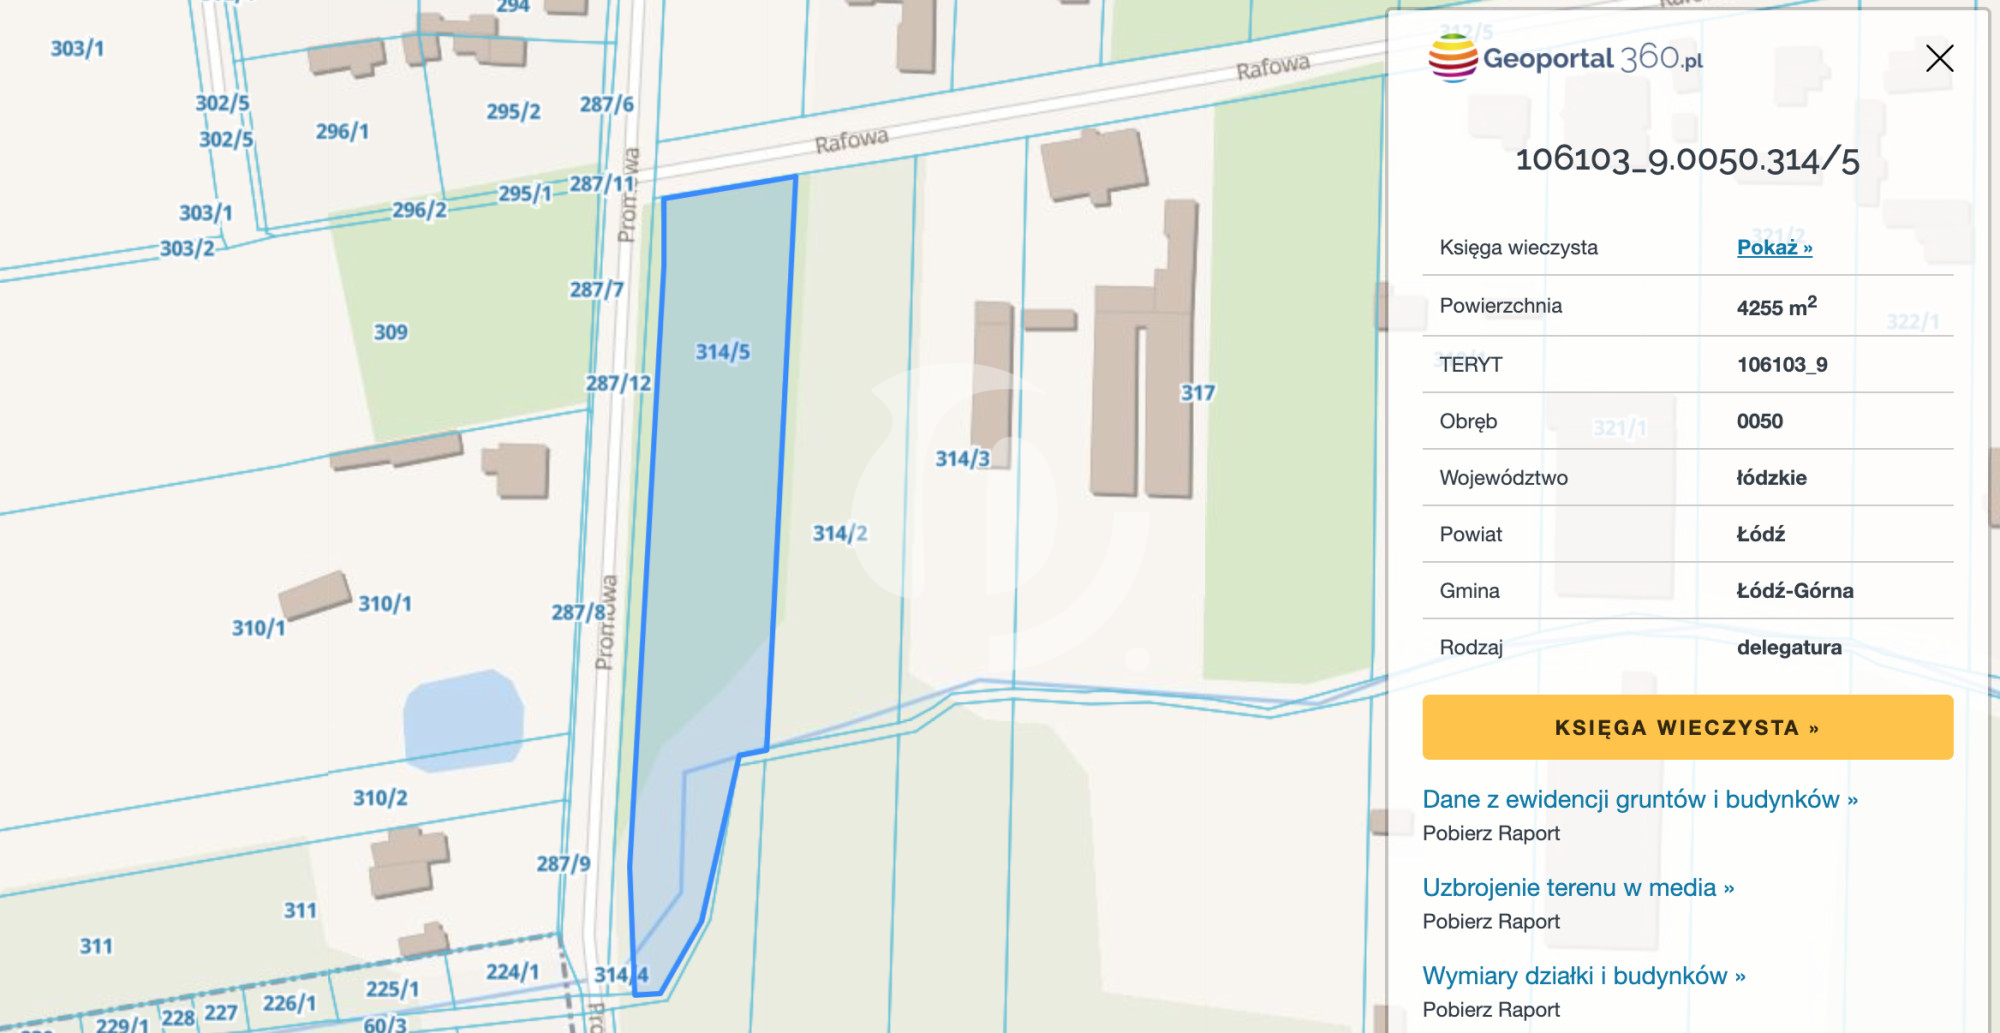Click parcel 314/3 label

(x=962, y=459)
